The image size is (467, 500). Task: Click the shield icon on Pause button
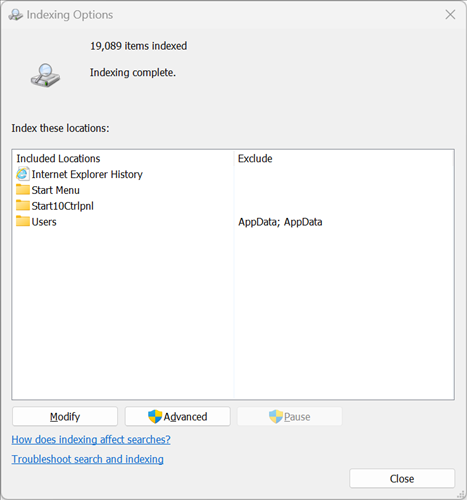pyautogui.click(x=276, y=416)
